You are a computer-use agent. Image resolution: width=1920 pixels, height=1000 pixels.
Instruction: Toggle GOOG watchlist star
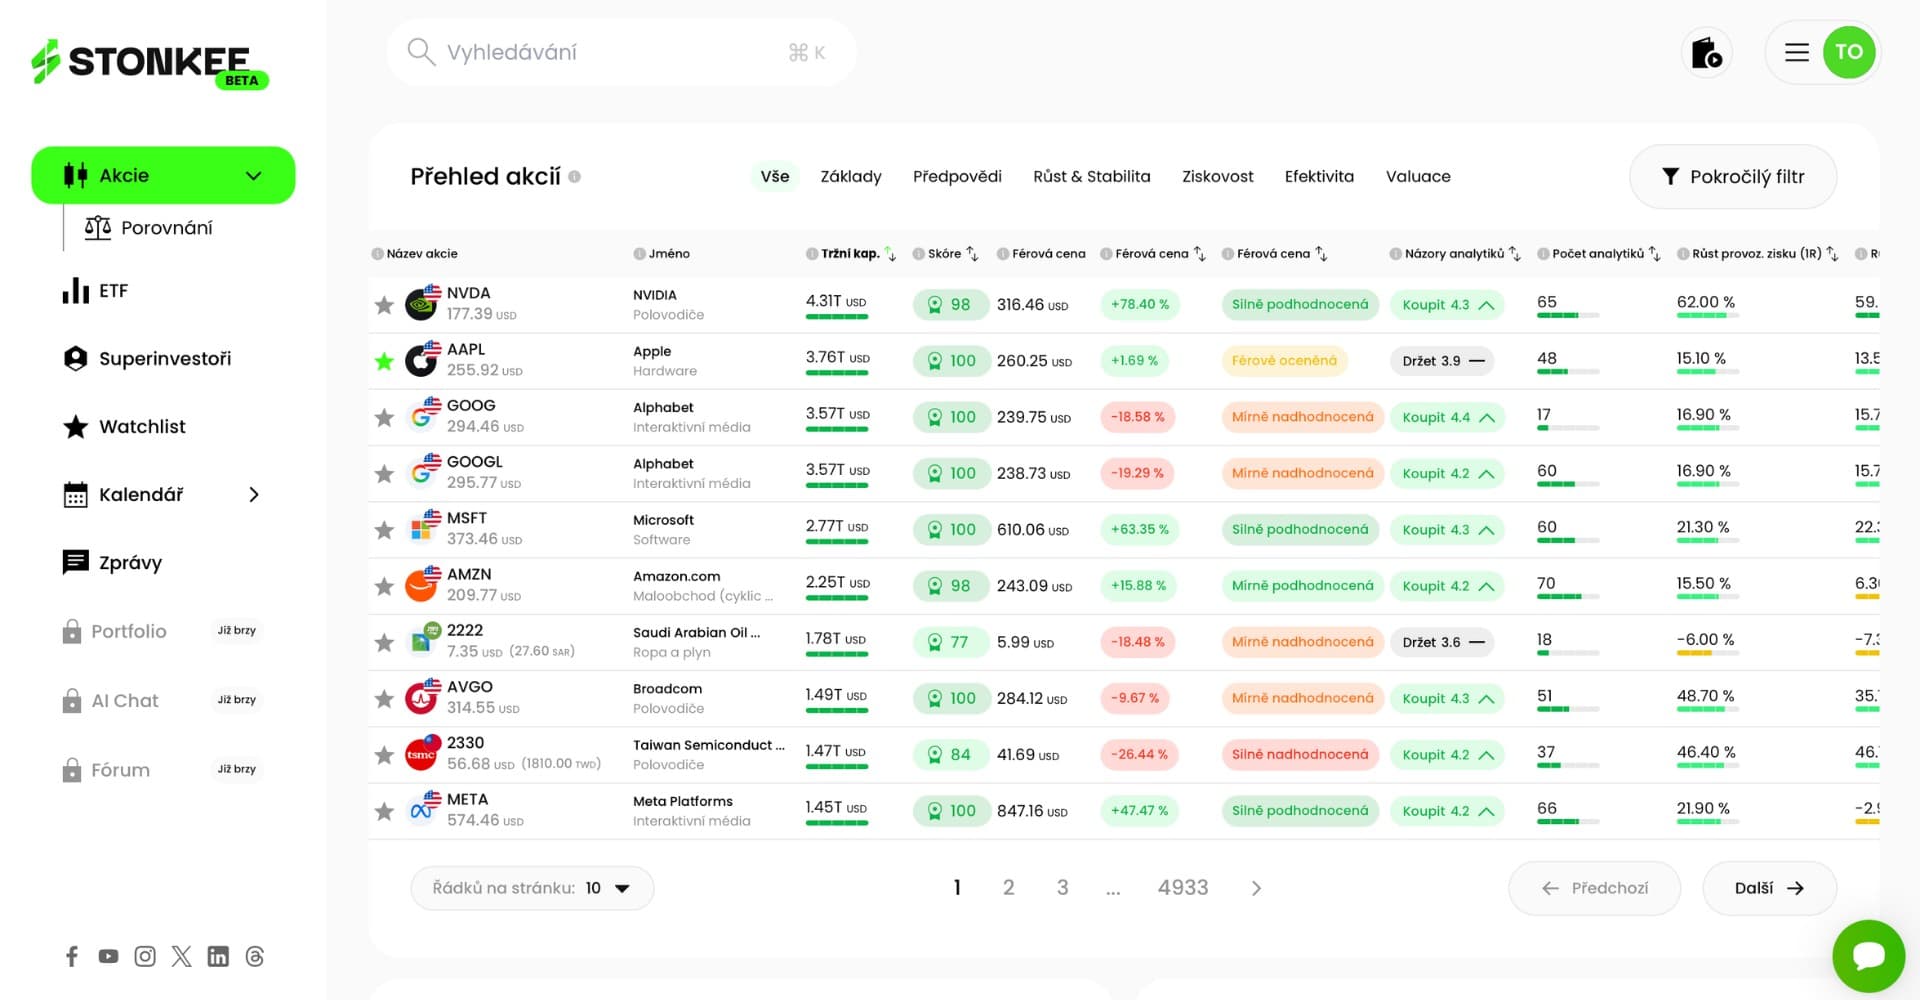coord(384,417)
